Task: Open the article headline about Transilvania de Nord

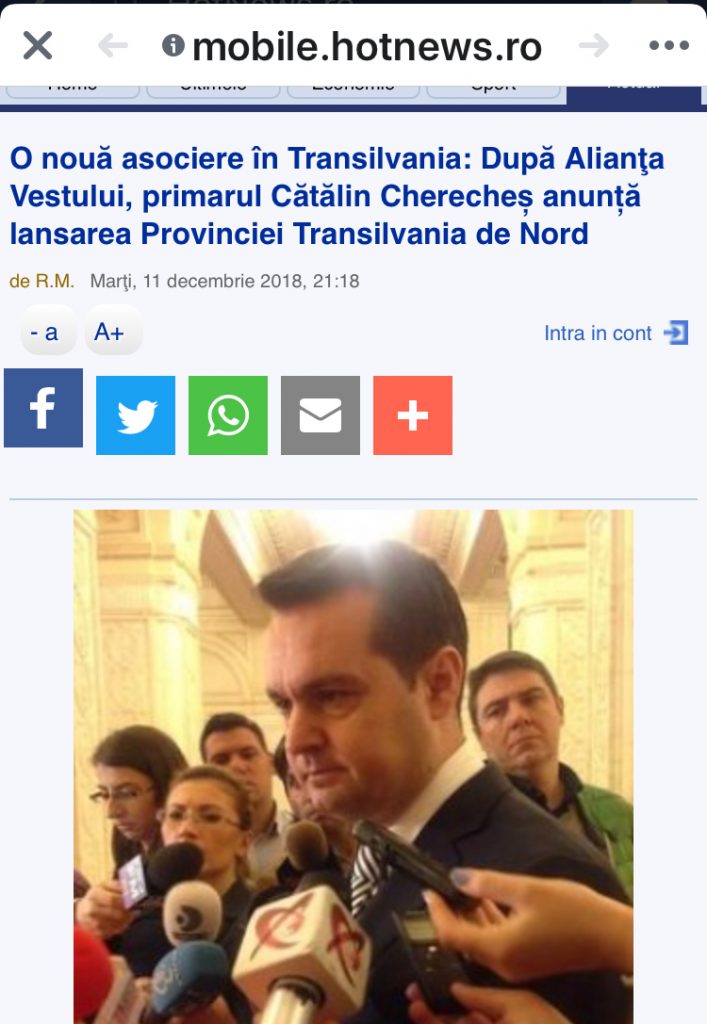Action: [337, 196]
